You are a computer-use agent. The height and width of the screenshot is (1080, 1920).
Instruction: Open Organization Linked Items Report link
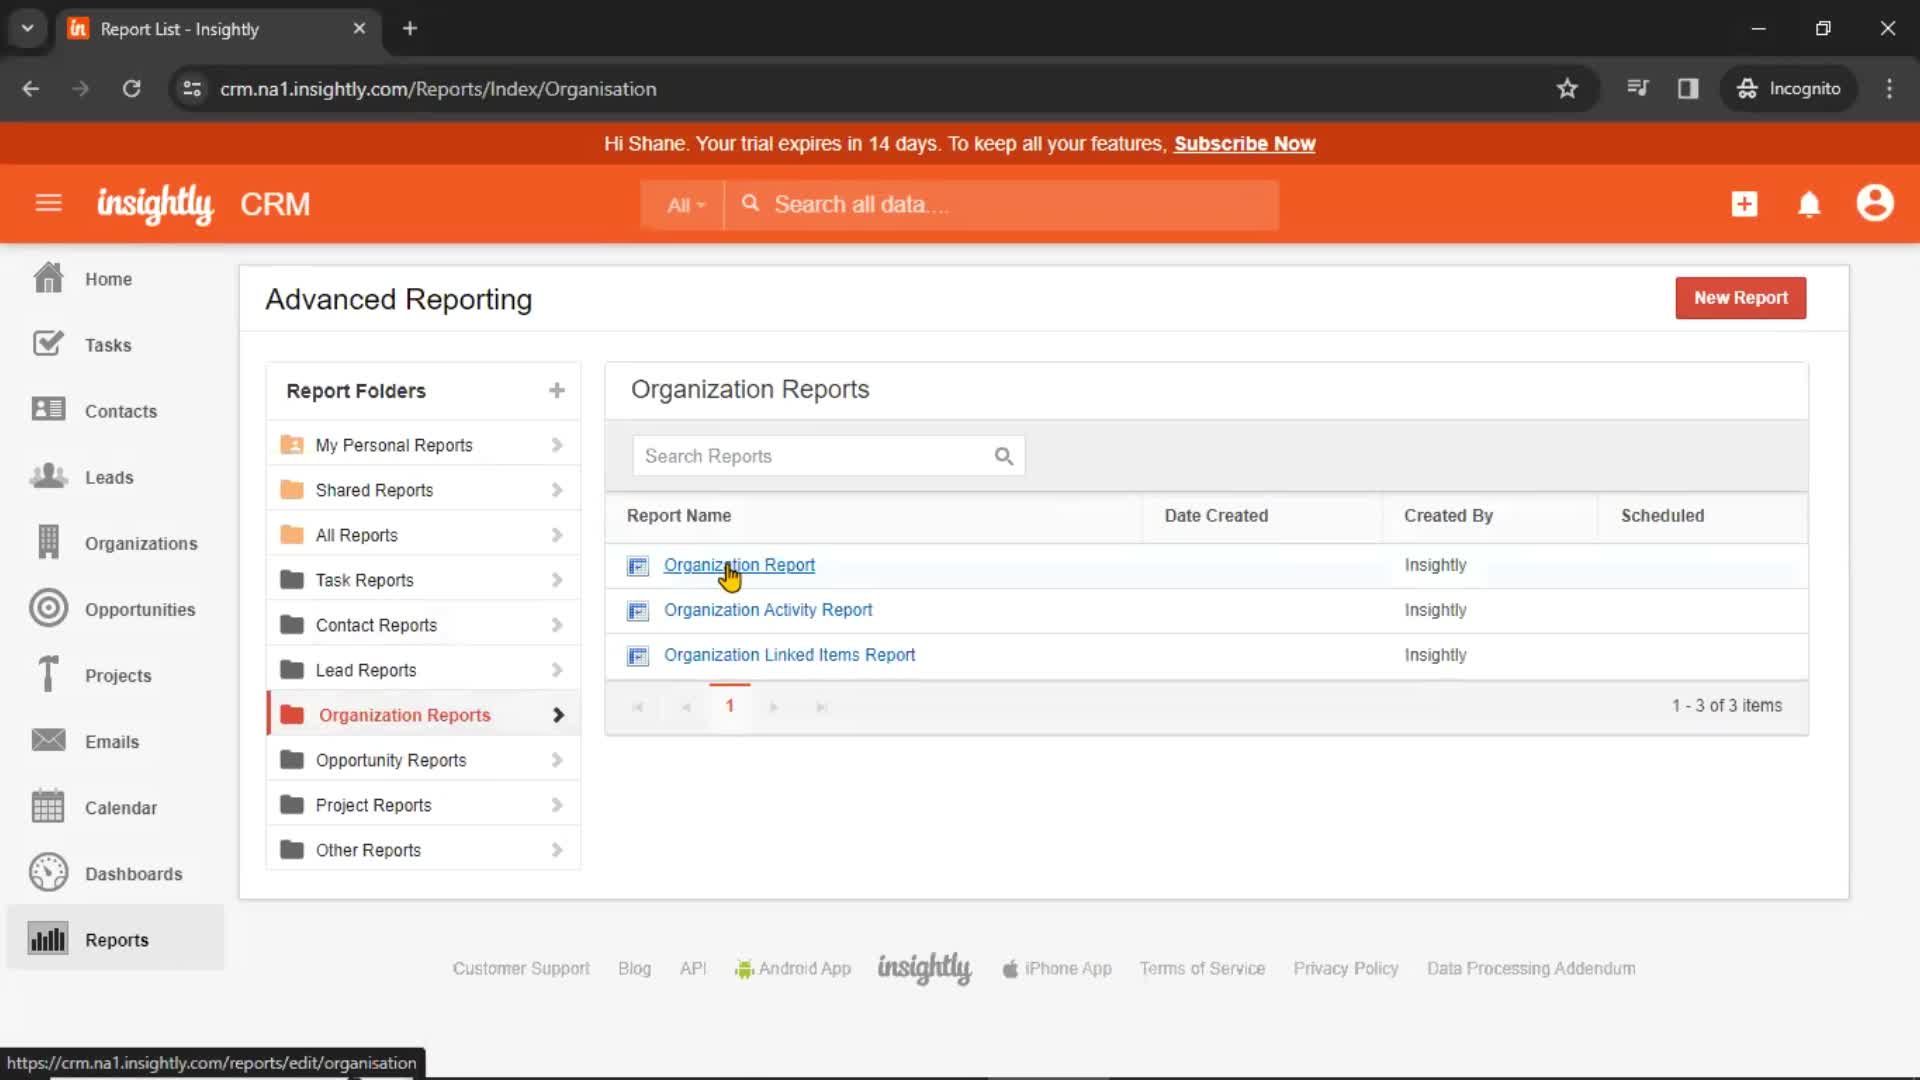click(x=789, y=655)
